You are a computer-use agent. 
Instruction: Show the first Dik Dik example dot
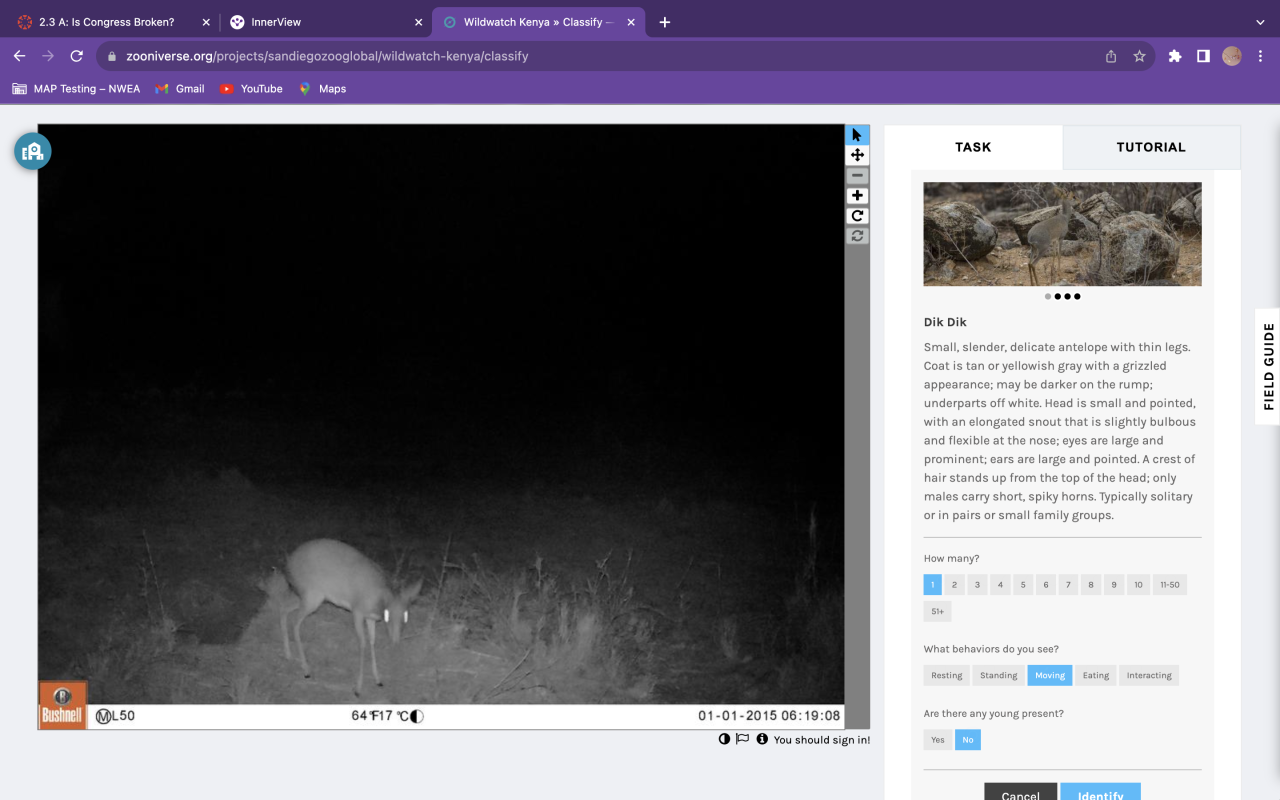[1047, 296]
